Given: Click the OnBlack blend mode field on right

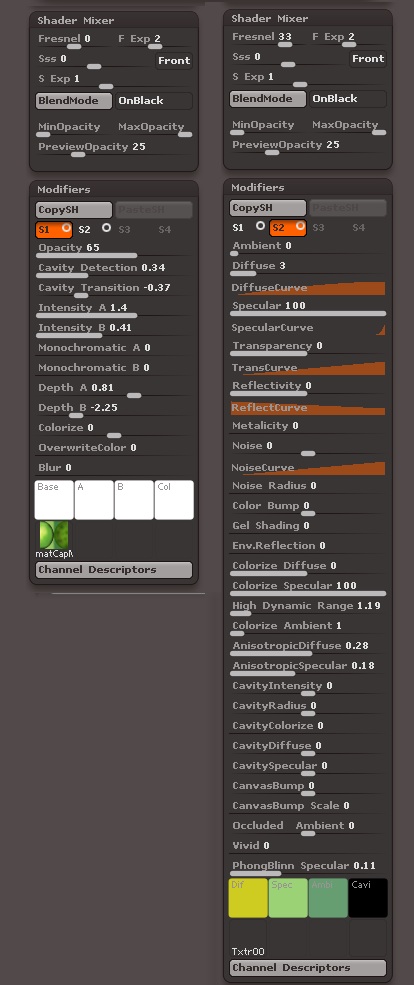Looking at the screenshot, I should pyautogui.click(x=347, y=99).
